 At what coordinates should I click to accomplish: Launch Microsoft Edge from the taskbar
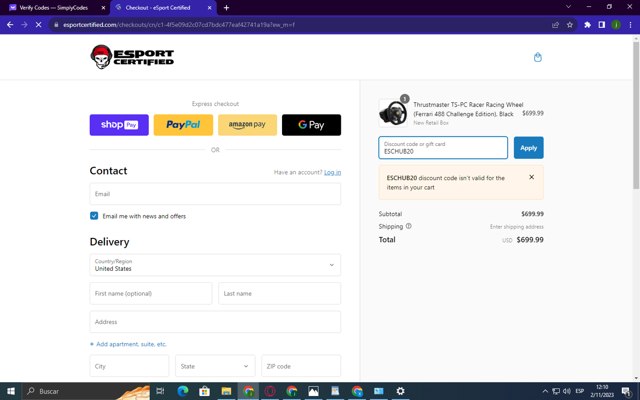click(182, 391)
